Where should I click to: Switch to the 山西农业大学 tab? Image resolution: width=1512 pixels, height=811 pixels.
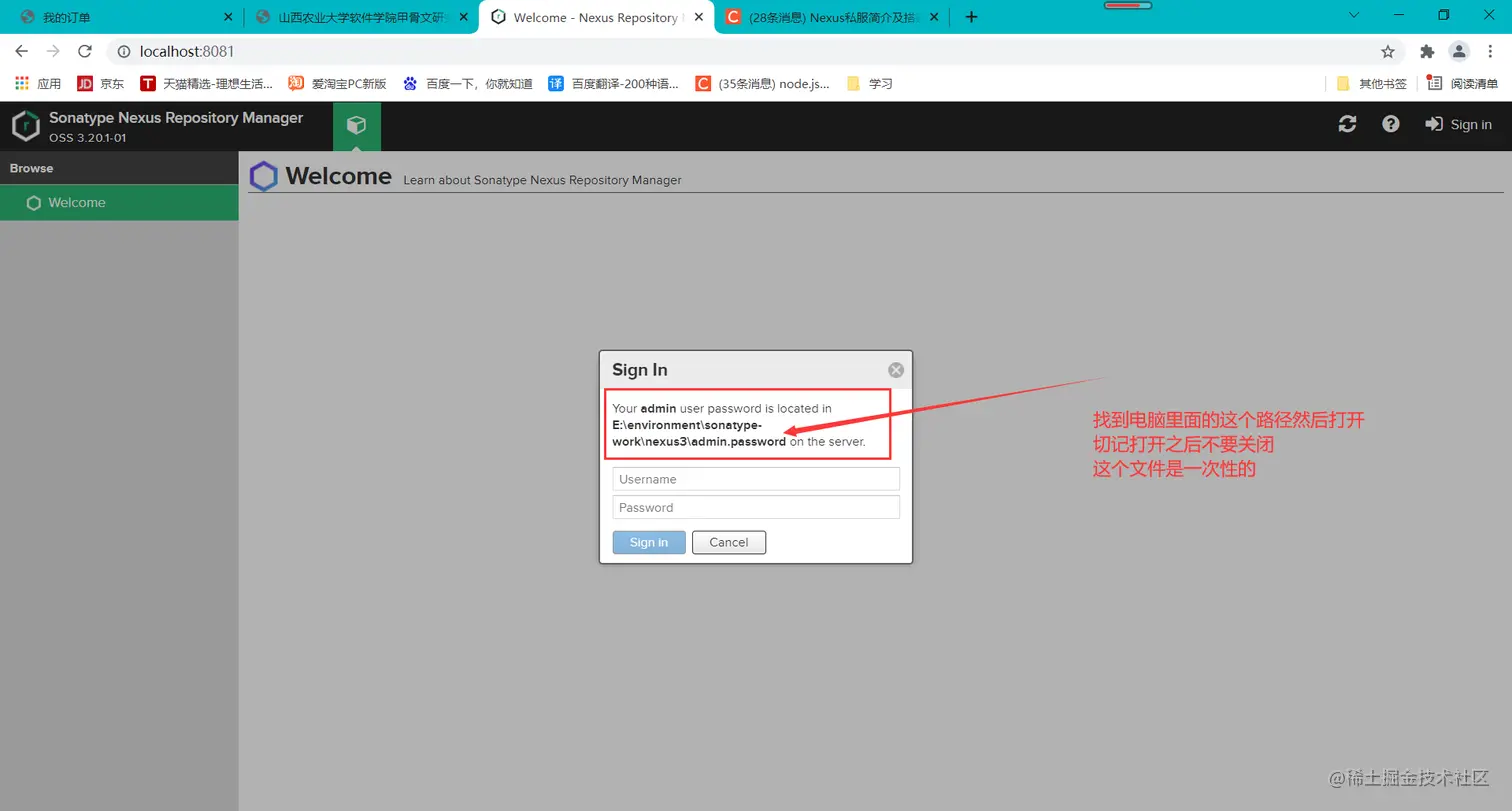click(x=362, y=17)
